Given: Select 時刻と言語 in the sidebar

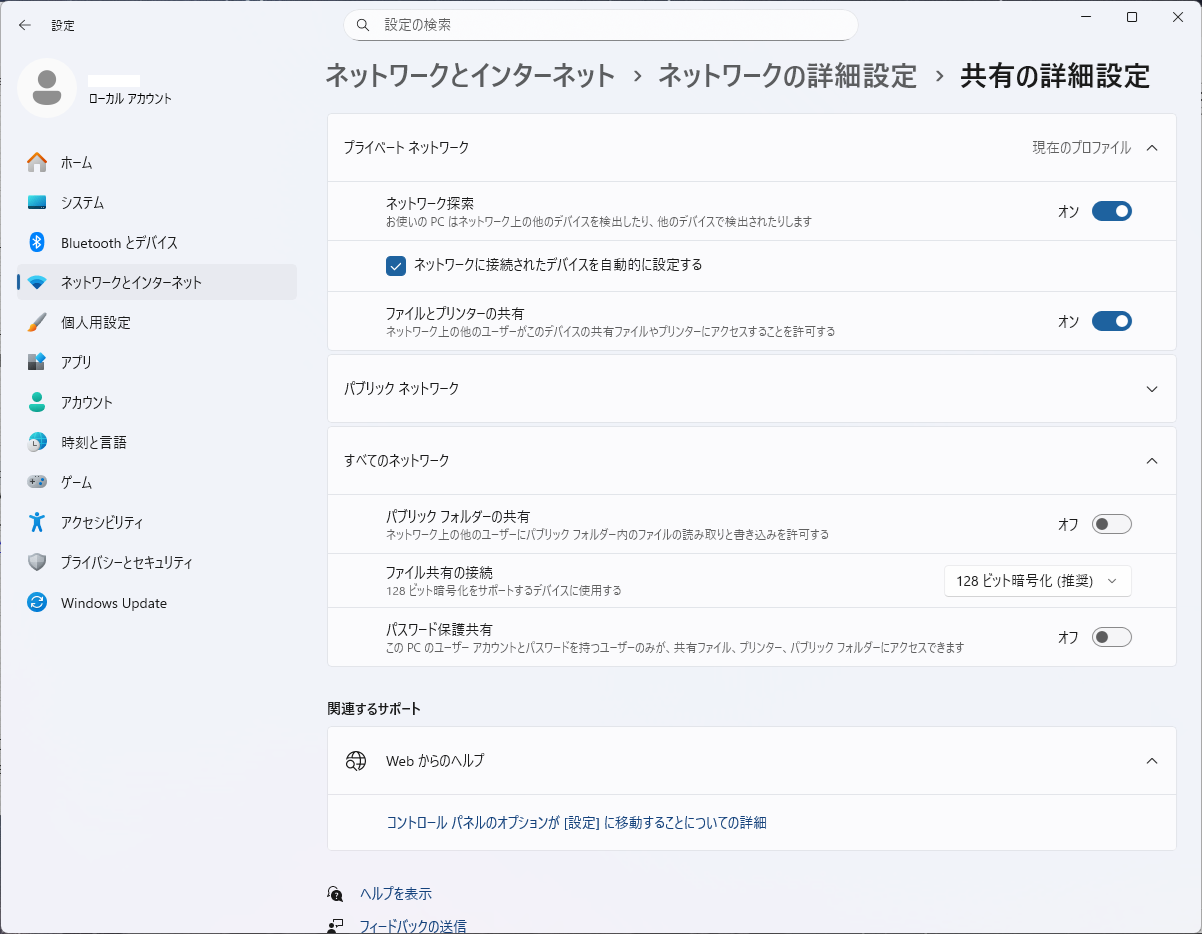Looking at the screenshot, I should (x=93, y=442).
